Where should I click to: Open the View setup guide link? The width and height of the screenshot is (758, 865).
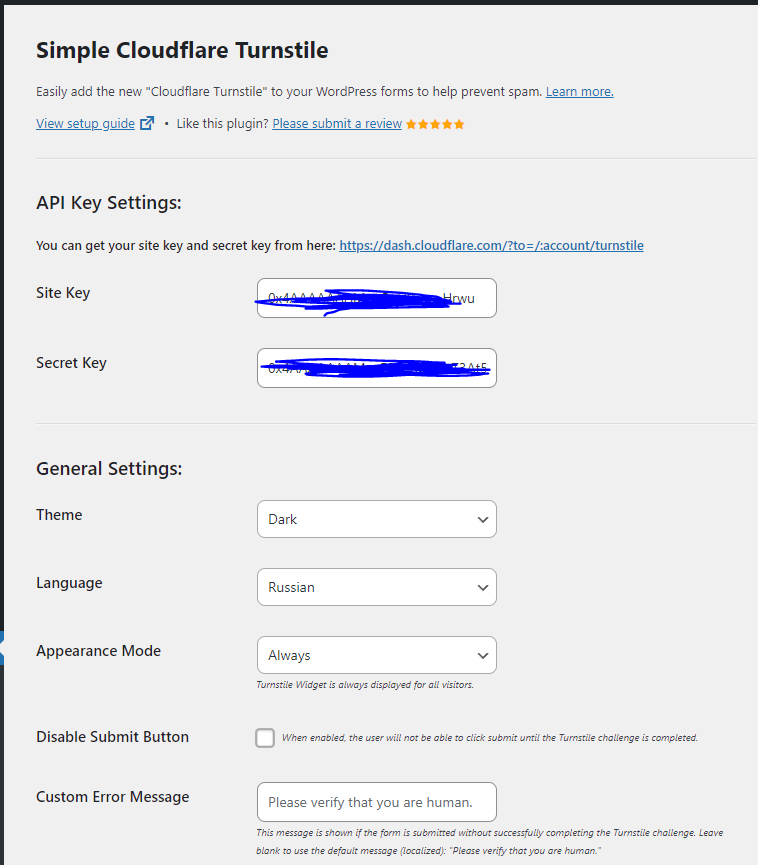tap(86, 124)
